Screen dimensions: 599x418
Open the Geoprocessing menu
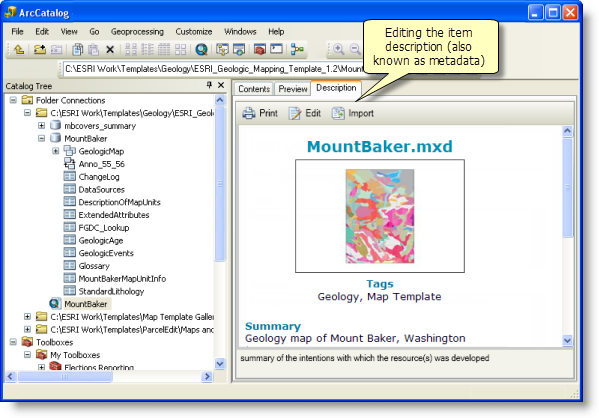click(x=137, y=32)
